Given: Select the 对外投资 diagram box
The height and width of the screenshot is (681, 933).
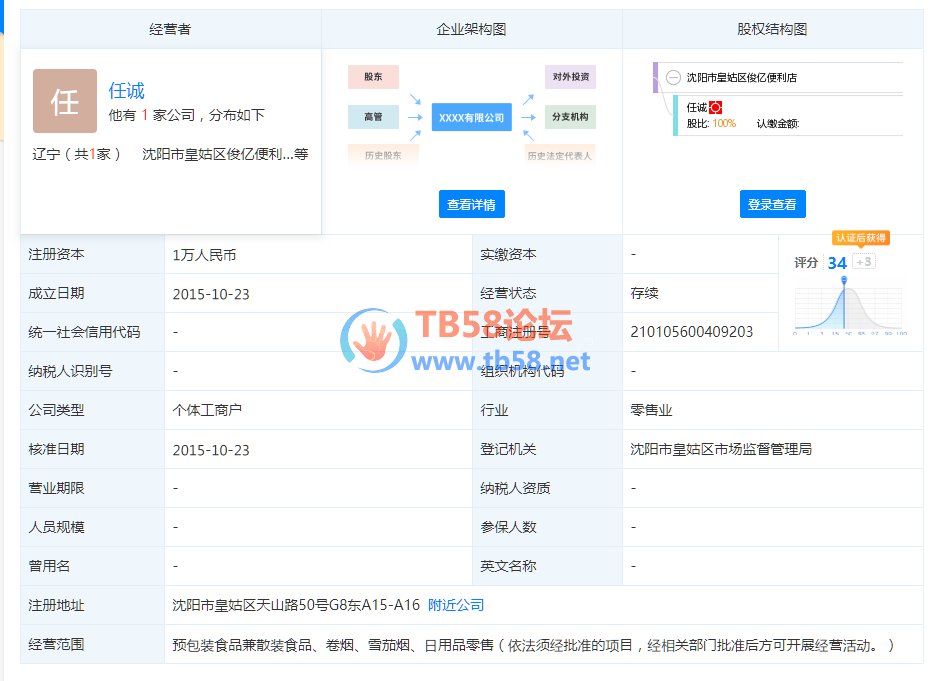Looking at the screenshot, I should 570,77.
